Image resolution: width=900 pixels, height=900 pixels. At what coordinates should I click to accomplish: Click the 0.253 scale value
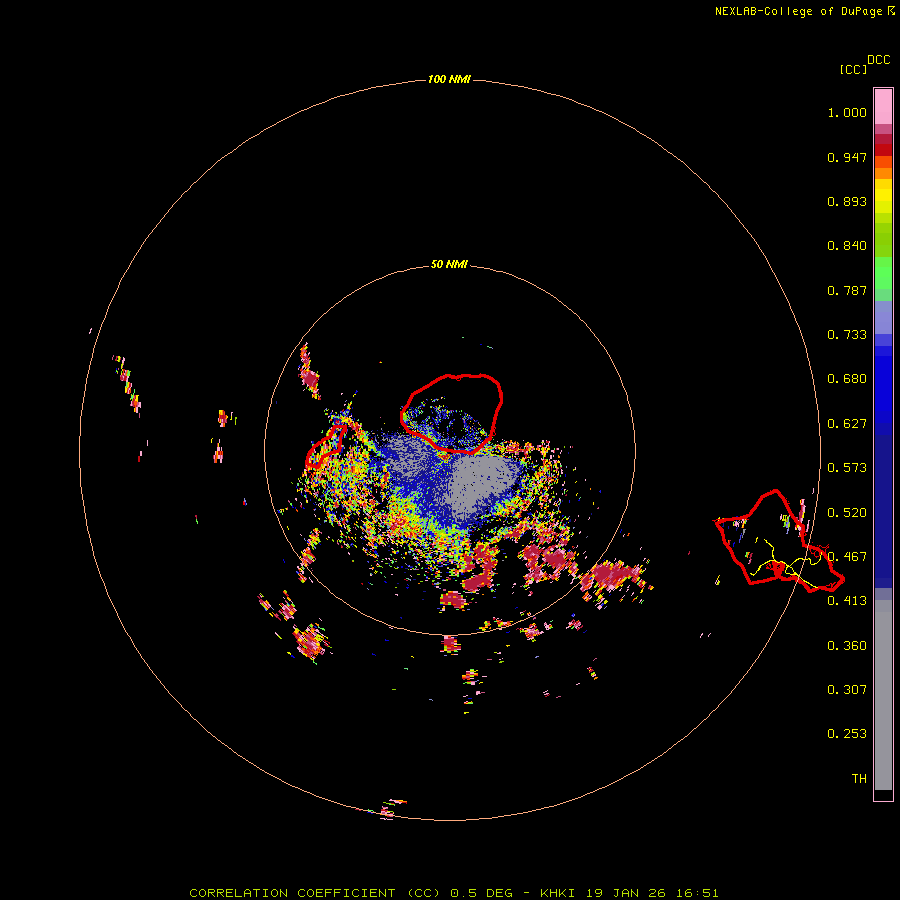coord(847,734)
